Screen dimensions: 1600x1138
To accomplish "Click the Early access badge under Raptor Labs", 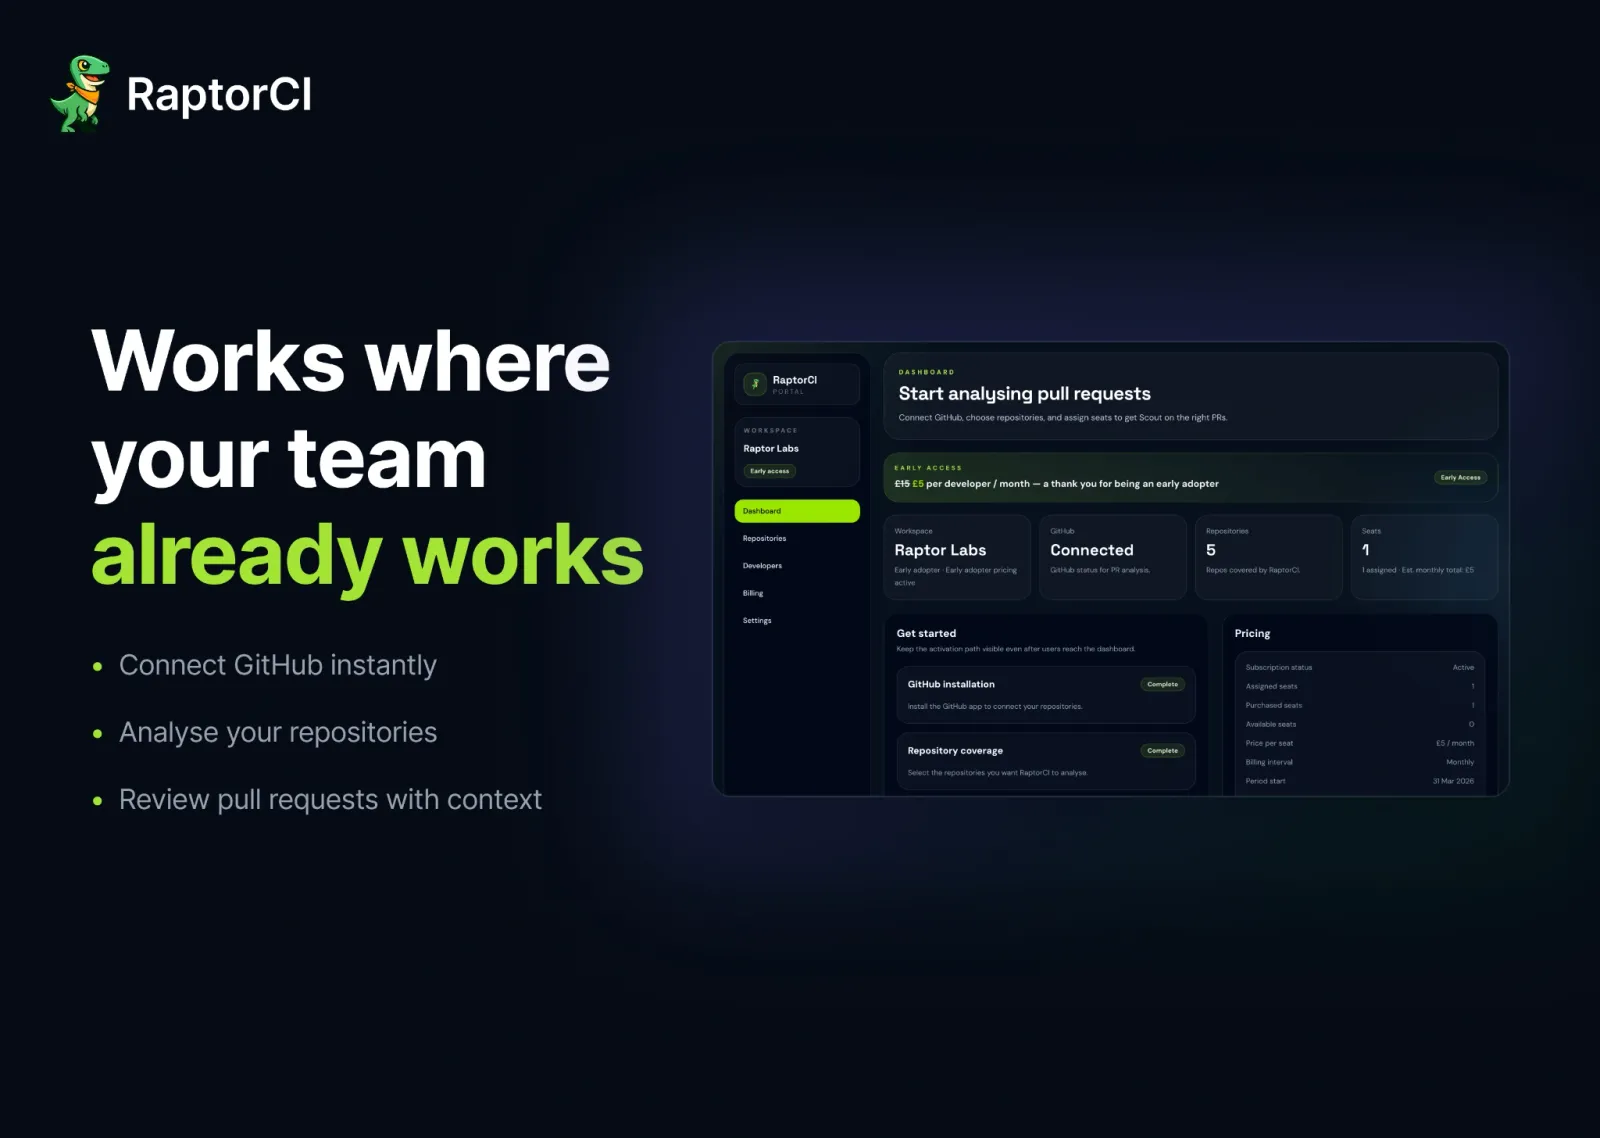I will click(770, 471).
